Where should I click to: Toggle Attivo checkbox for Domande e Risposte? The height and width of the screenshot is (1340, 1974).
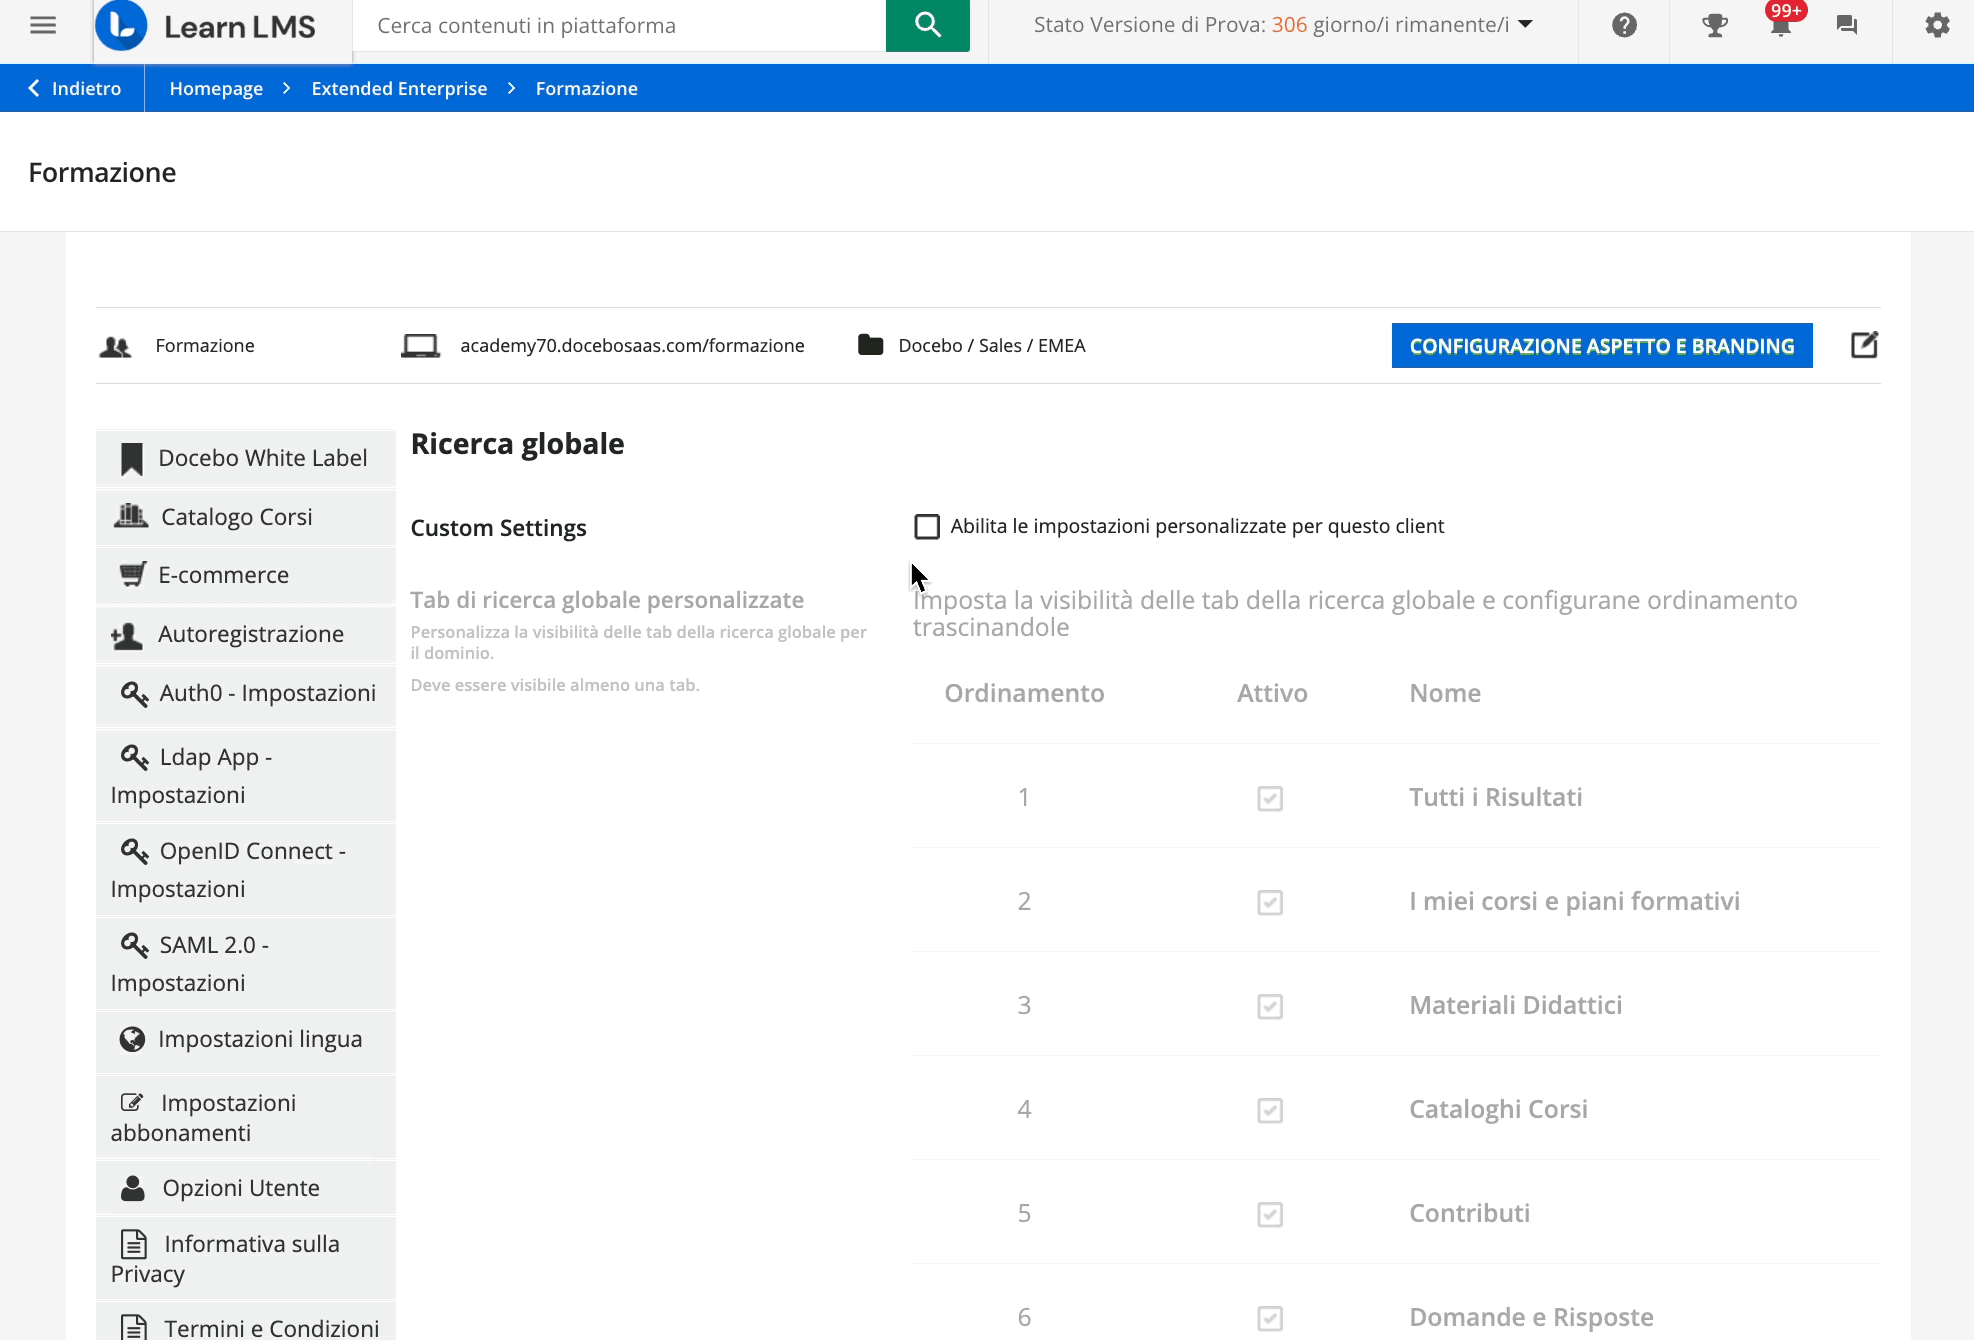1270,1318
